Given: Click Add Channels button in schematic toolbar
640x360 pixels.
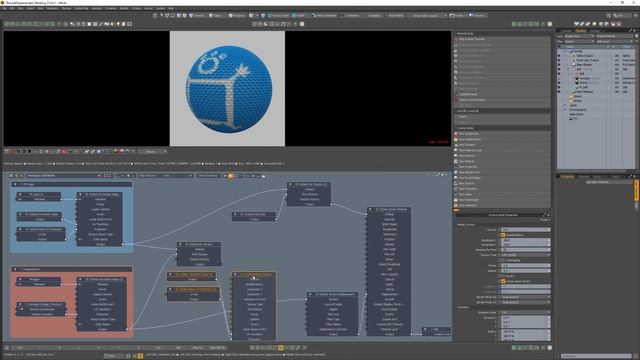Looking at the screenshot, I should click(165, 176).
